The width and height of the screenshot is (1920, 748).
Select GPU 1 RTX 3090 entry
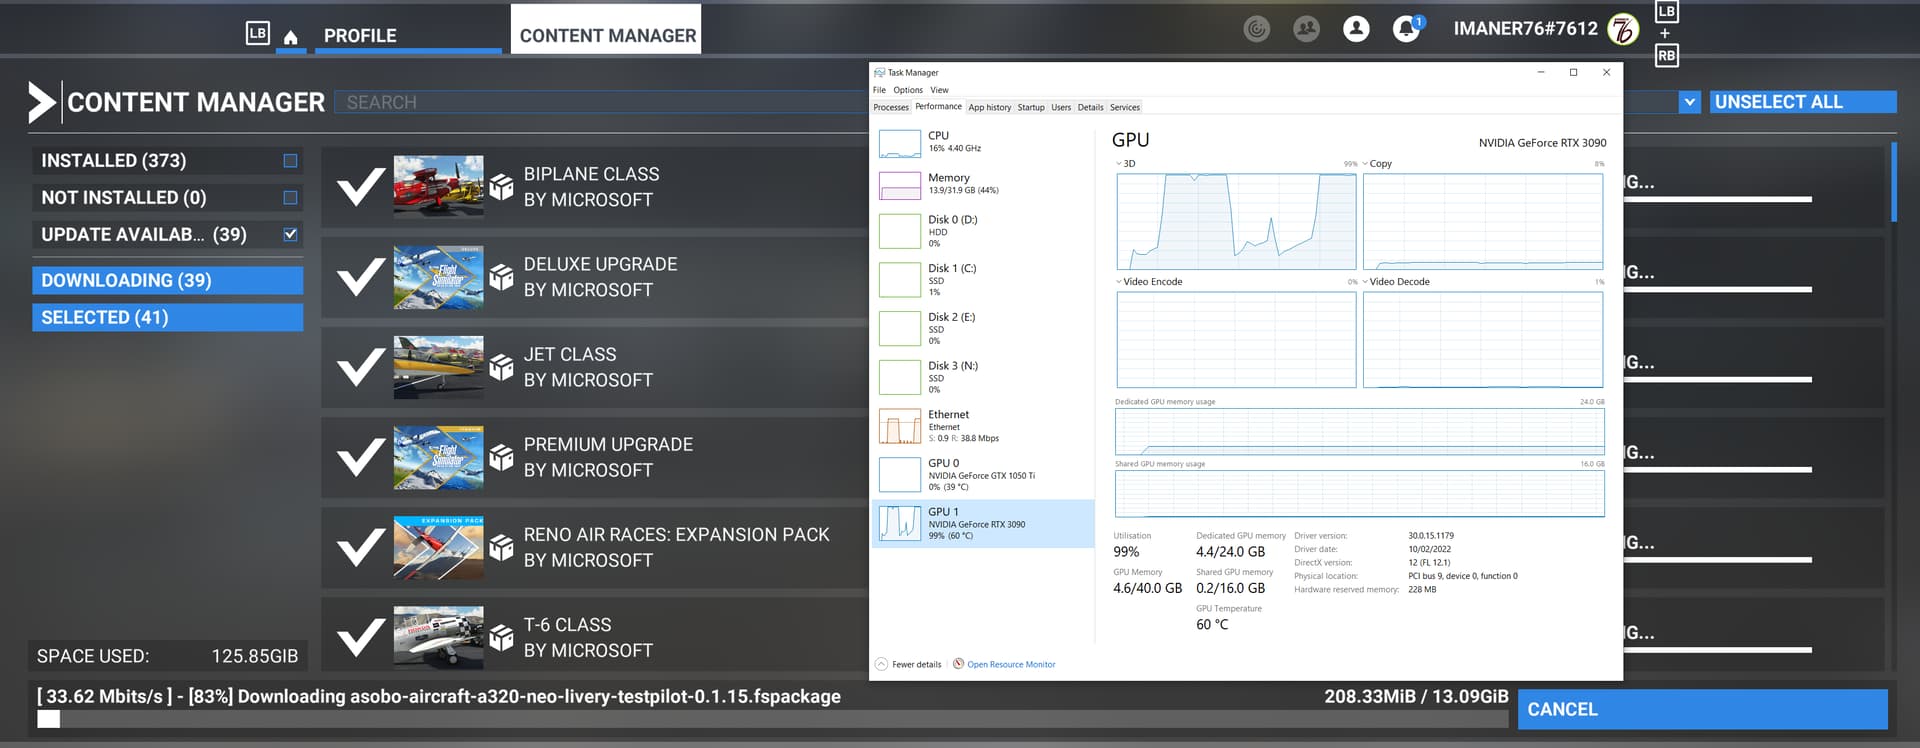[x=983, y=523]
